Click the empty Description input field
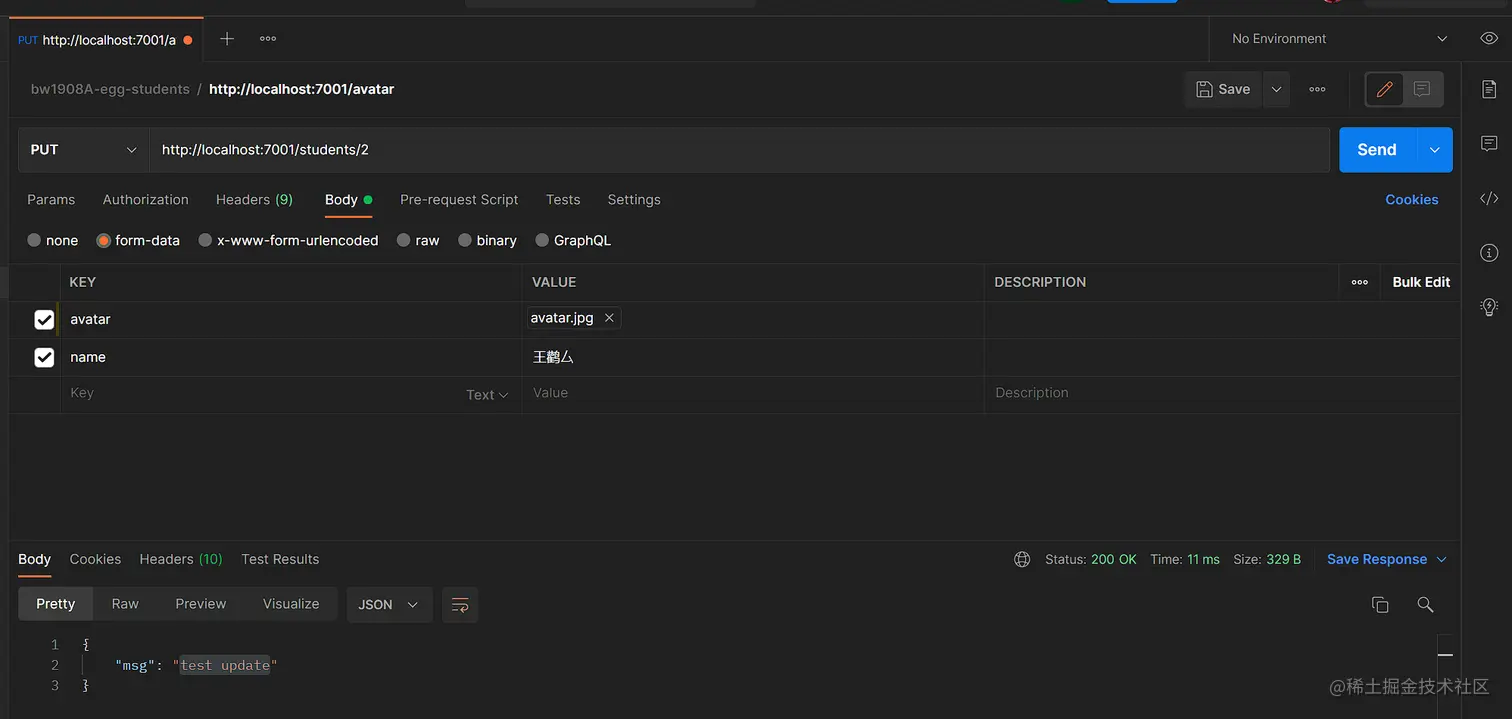1512x719 pixels. click(x=1222, y=394)
